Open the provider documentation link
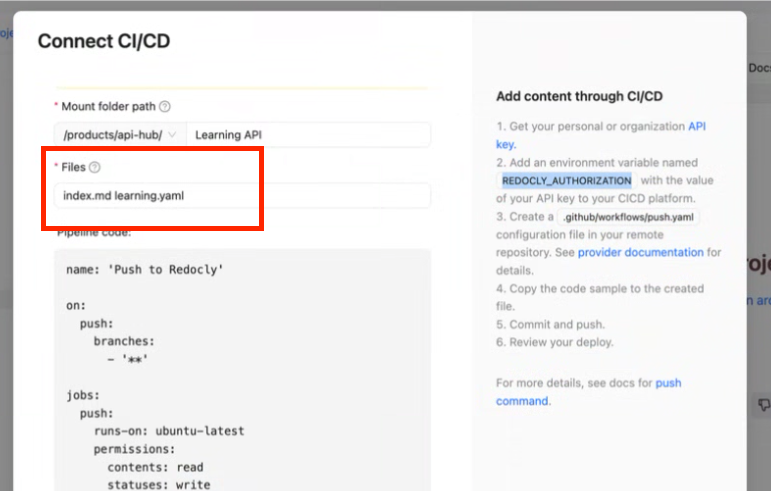The width and height of the screenshot is (771, 491). pos(640,252)
